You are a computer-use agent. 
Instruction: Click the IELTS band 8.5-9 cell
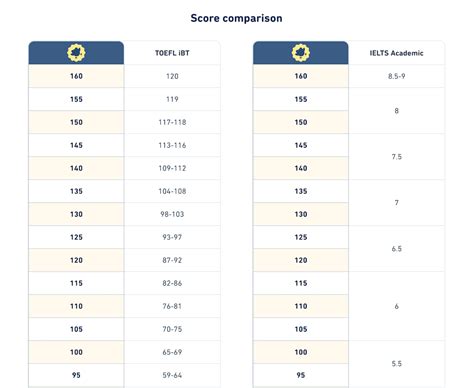(396, 76)
